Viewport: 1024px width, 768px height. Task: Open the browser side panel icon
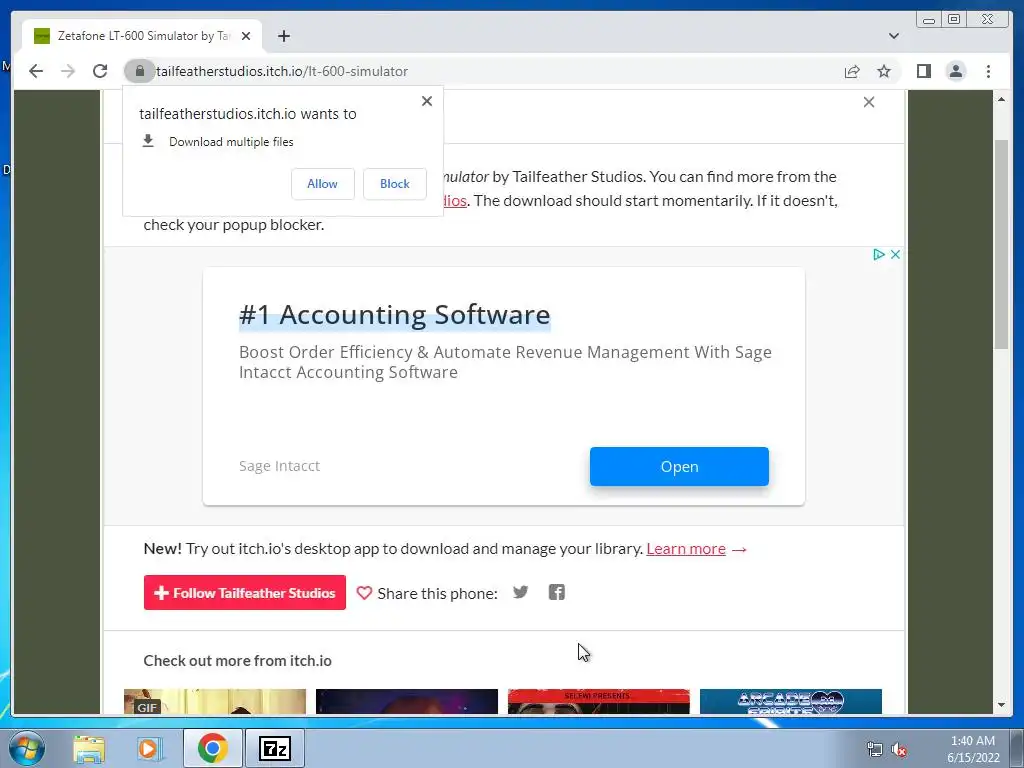(923, 71)
